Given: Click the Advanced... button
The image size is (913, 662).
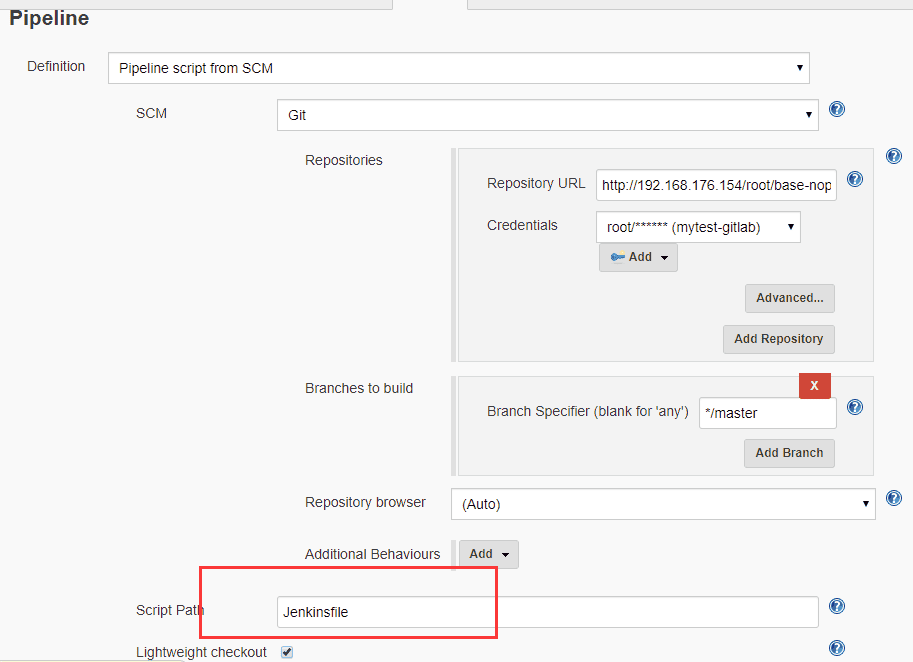Looking at the screenshot, I should coord(789,298).
